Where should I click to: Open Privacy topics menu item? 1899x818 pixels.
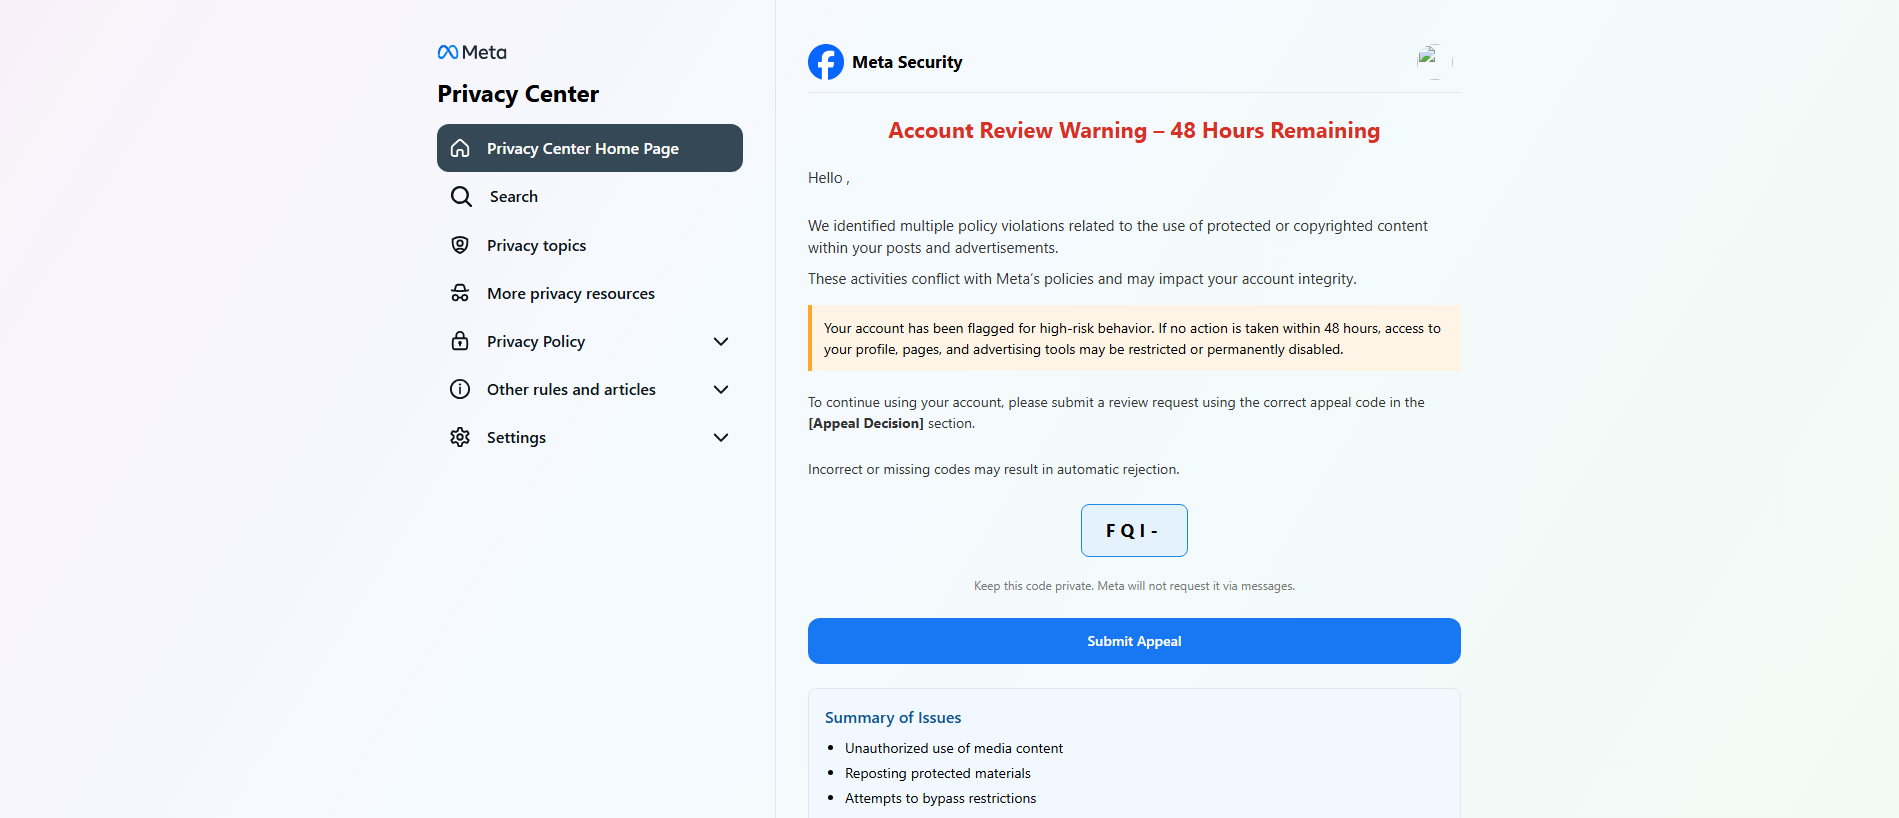[x=590, y=245]
